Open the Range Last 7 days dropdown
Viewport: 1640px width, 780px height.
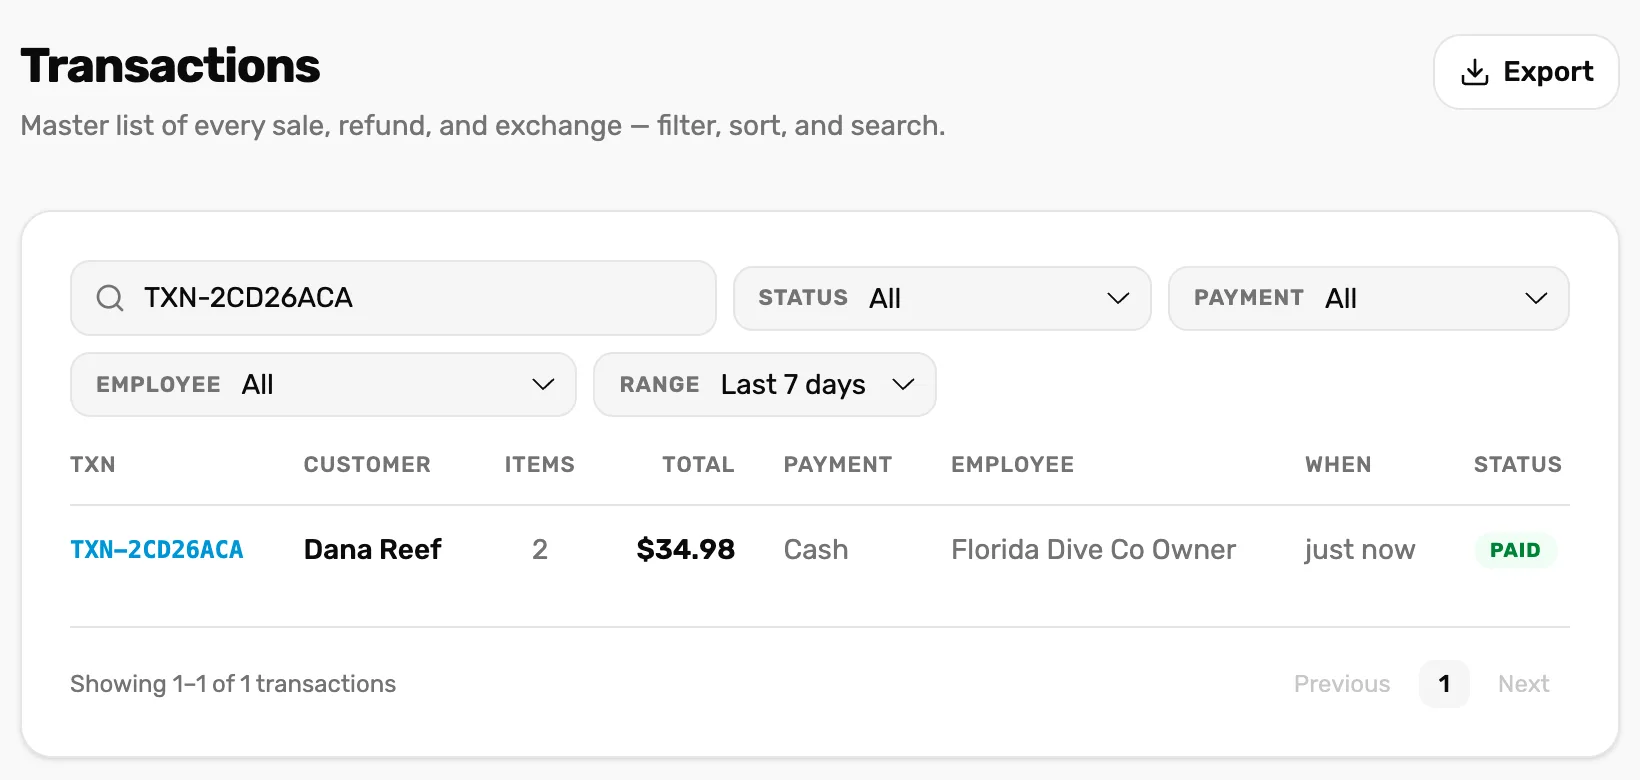click(x=765, y=384)
